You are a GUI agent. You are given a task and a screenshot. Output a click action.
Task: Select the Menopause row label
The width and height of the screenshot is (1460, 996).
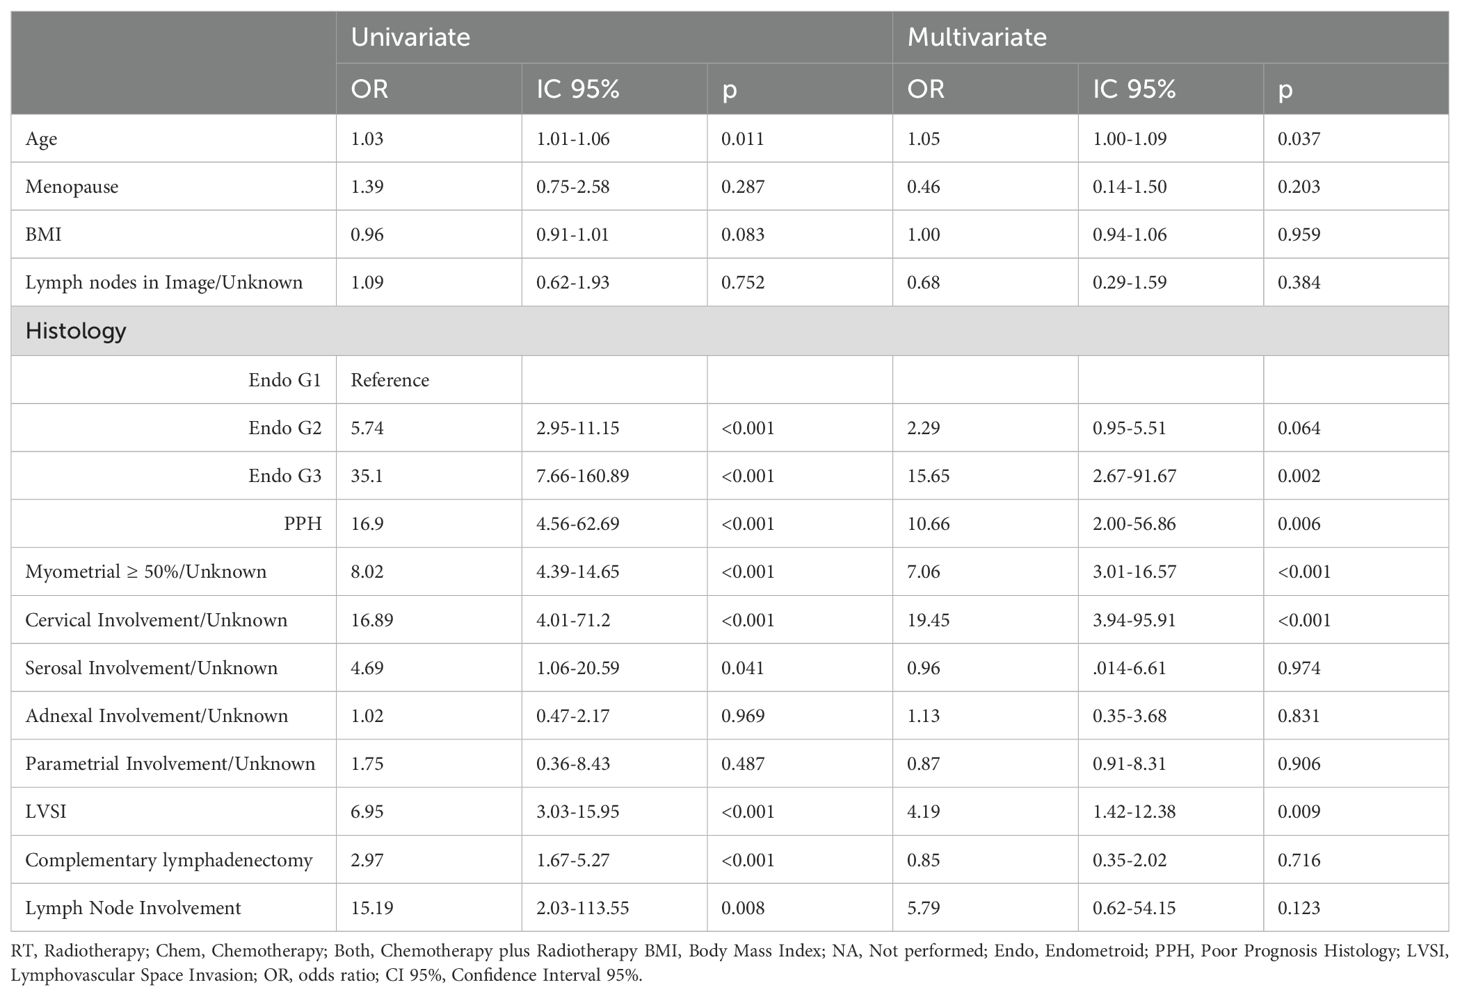coord(72,187)
